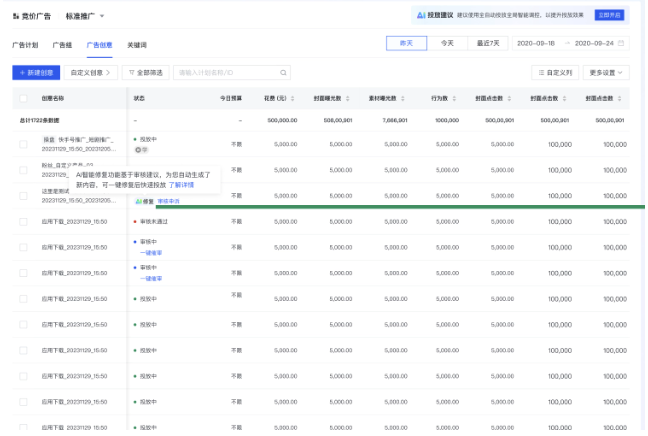
Task: Sort by 花费 (元) column arrows
Action: (293, 98)
